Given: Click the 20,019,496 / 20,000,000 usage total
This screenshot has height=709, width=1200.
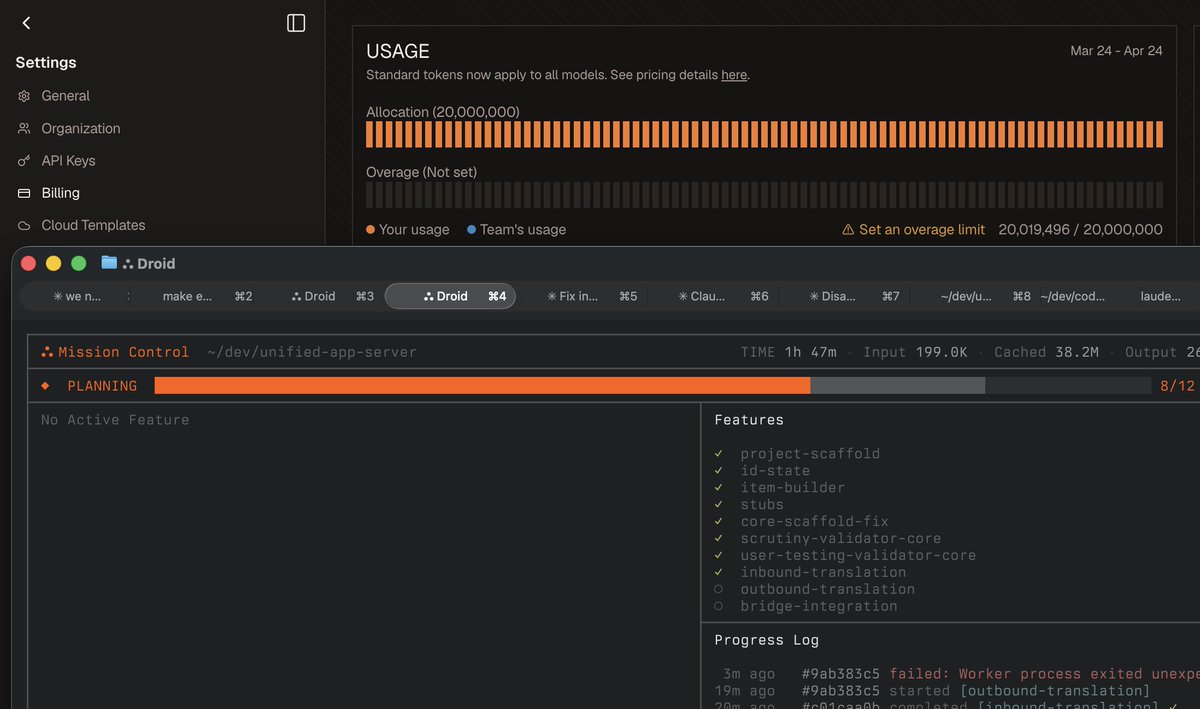Looking at the screenshot, I should tap(1080, 230).
